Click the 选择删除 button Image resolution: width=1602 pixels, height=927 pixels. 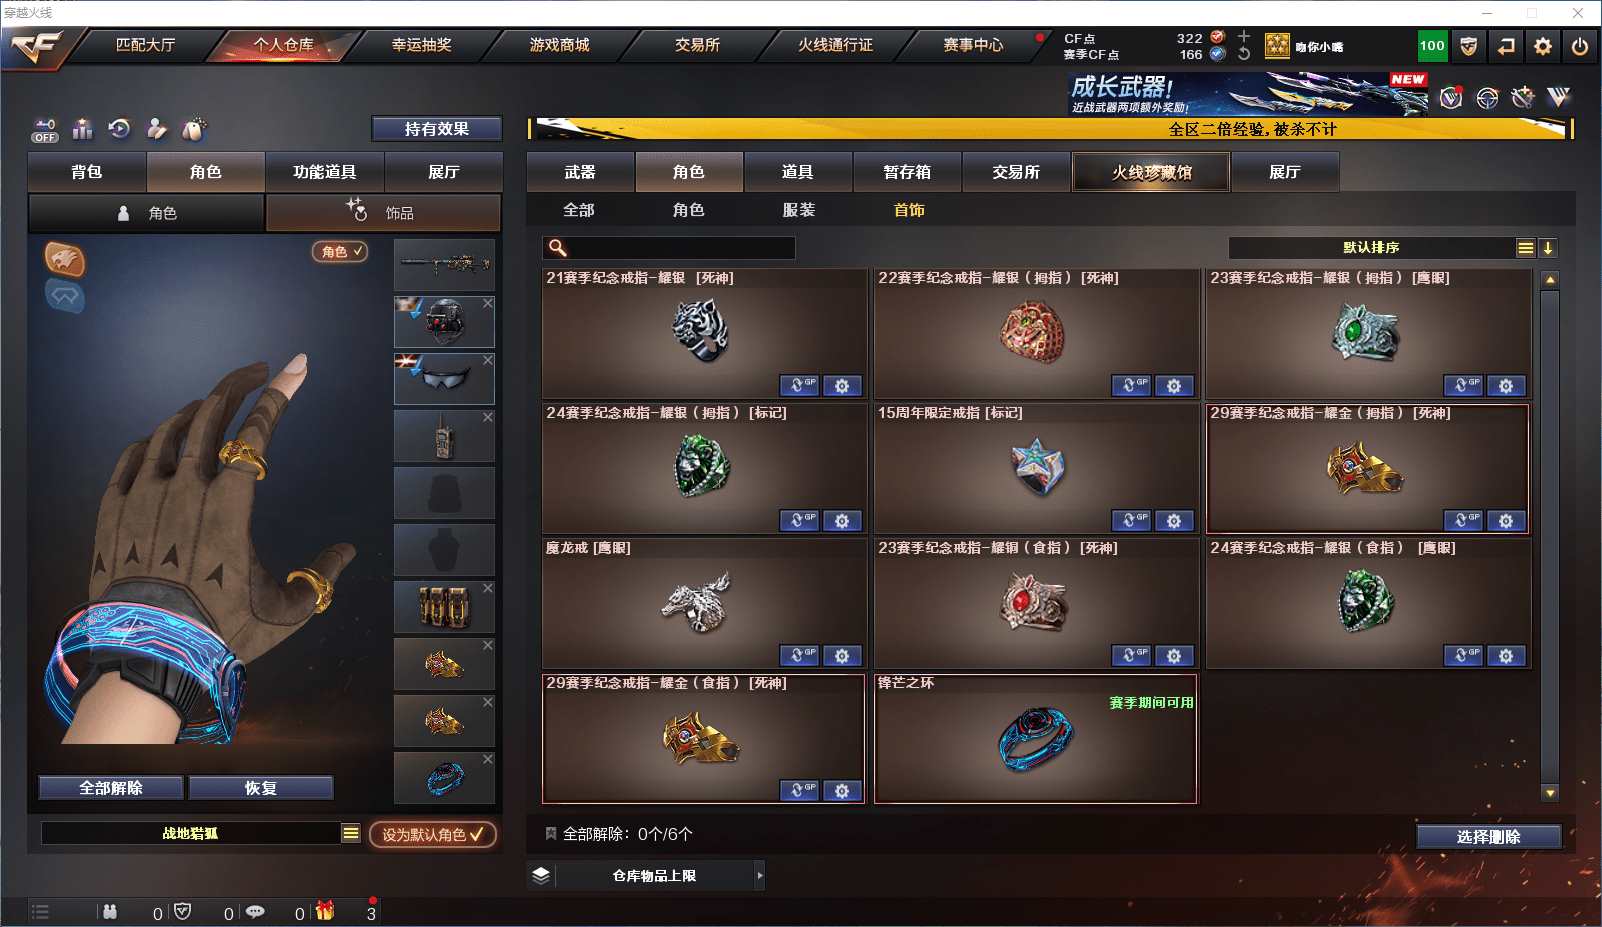[1488, 837]
